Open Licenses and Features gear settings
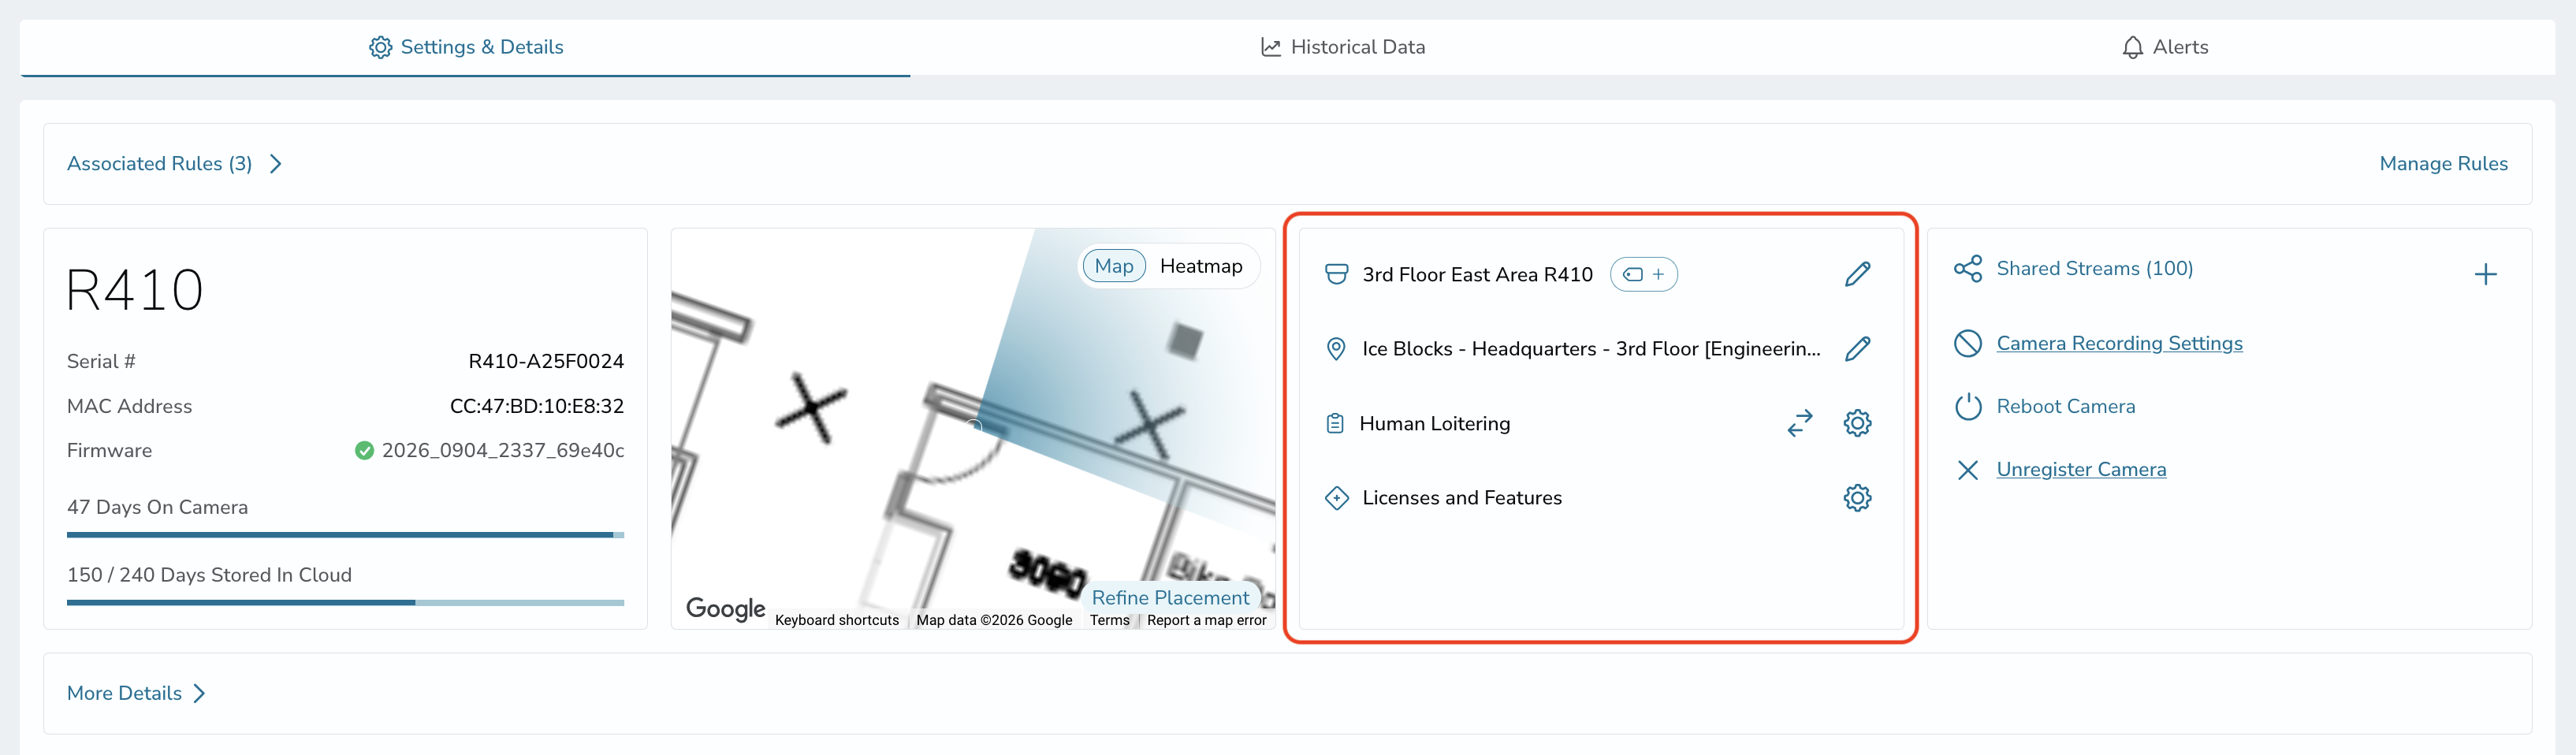This screenshot has height=755, width=2576. pos(1857,498)
